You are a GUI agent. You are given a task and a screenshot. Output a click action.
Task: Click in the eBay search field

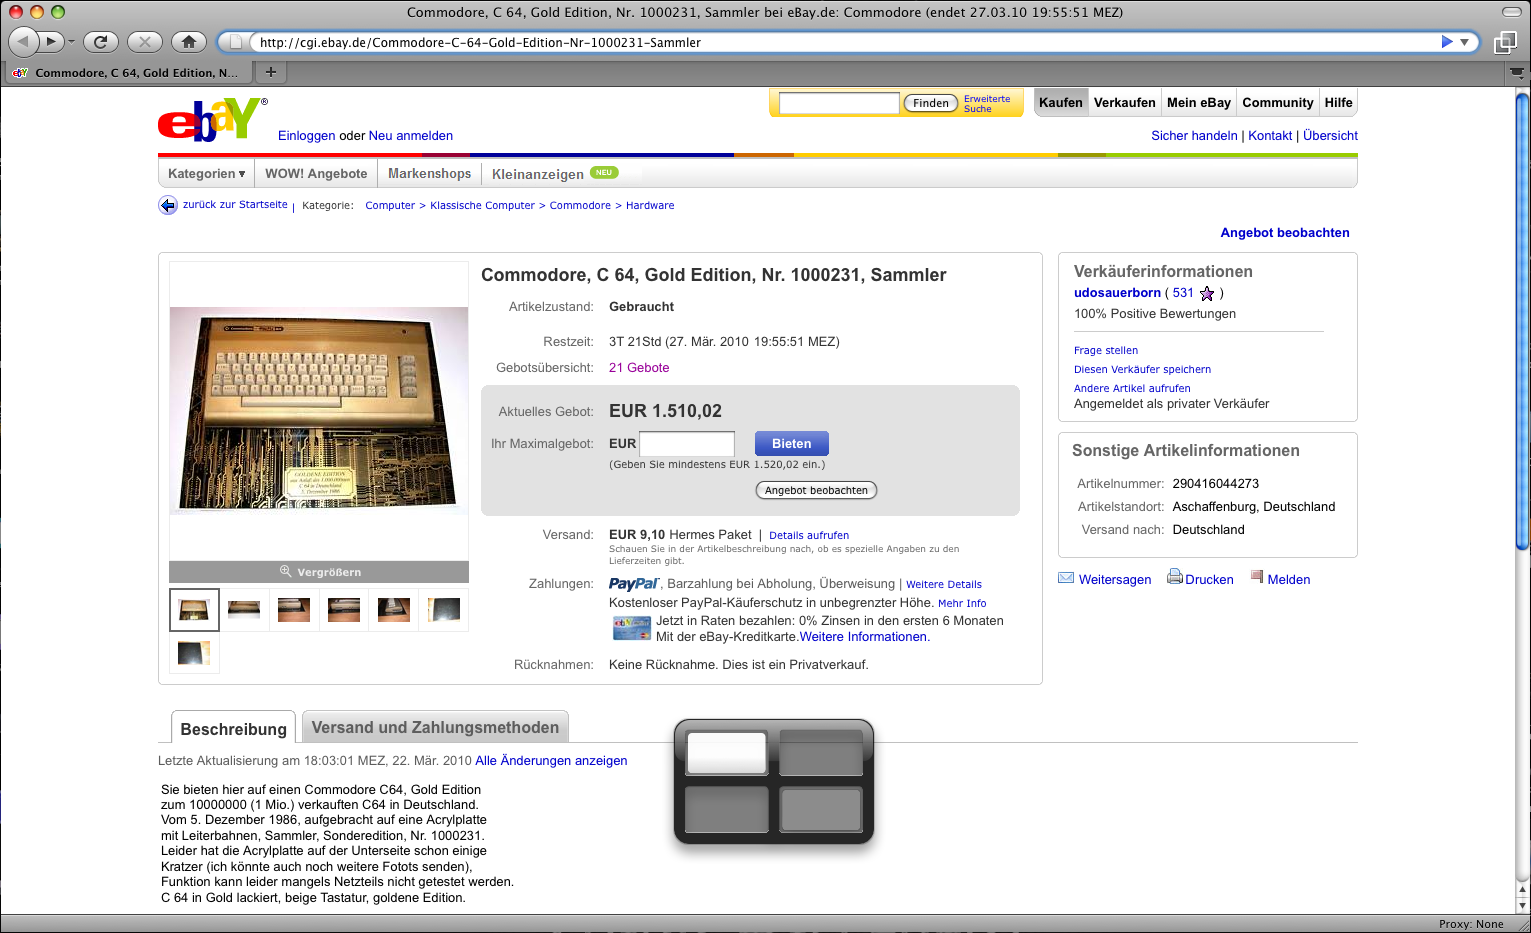[x=838, y=103]
